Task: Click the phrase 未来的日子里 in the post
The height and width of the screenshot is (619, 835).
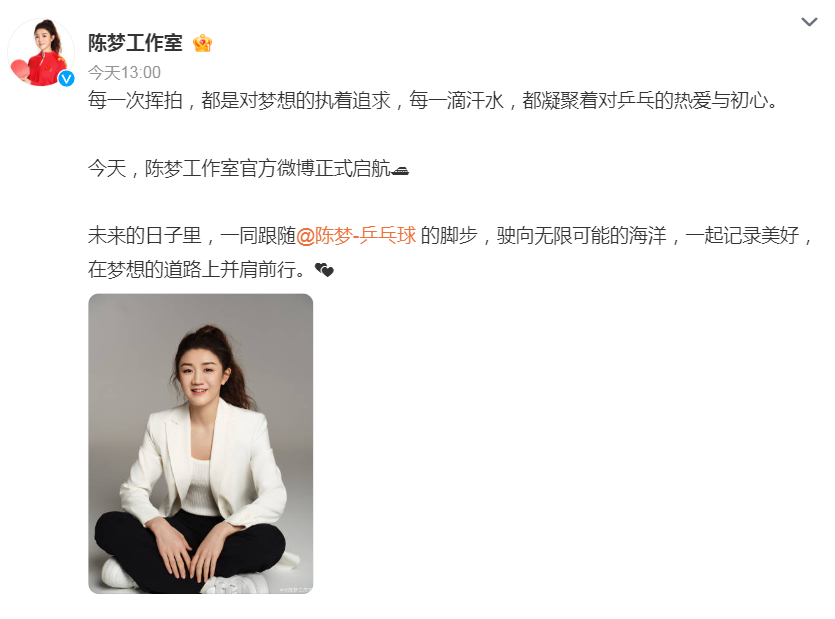Action: [145, 235]
